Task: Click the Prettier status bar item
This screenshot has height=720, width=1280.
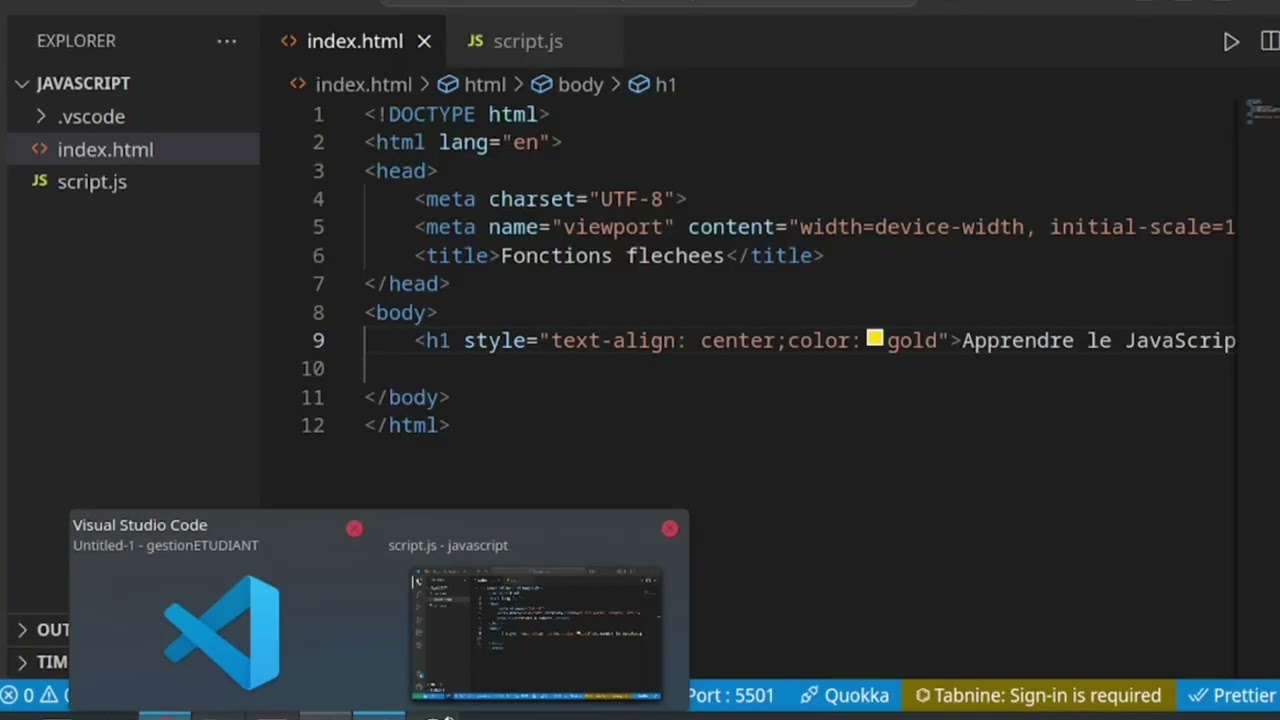Action: [1231, 695]
